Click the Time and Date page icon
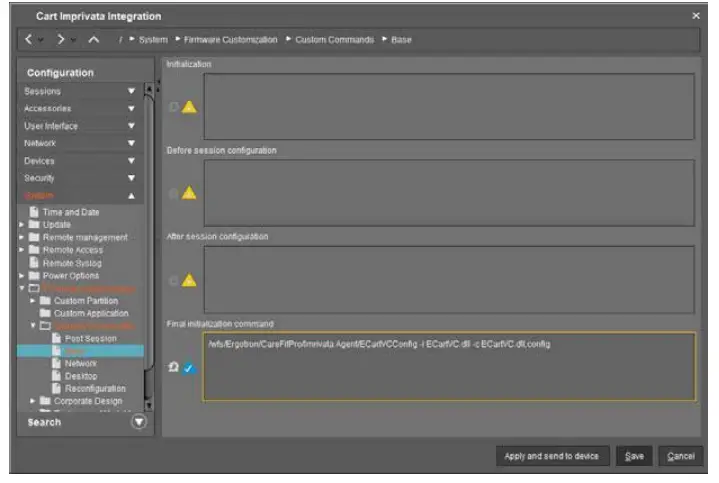 pyautogui.click(x=34, y=212)
